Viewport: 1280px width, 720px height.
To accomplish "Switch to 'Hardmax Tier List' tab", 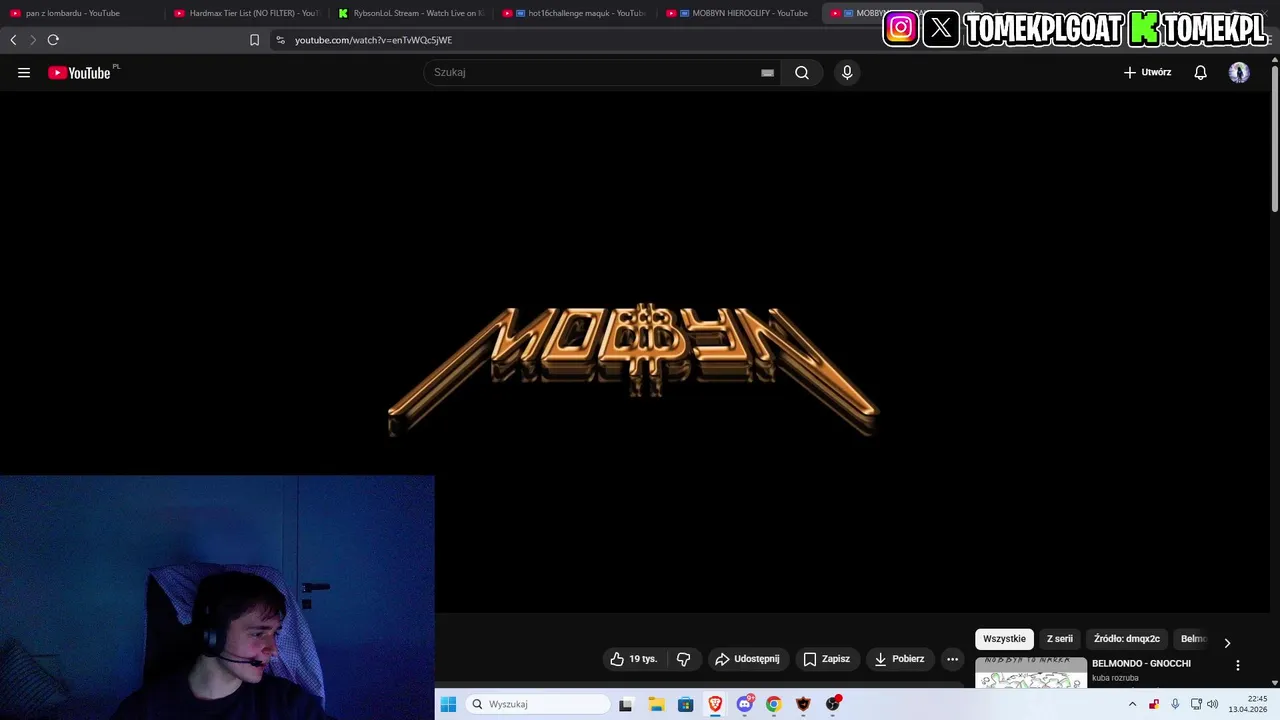I will 245,13.
